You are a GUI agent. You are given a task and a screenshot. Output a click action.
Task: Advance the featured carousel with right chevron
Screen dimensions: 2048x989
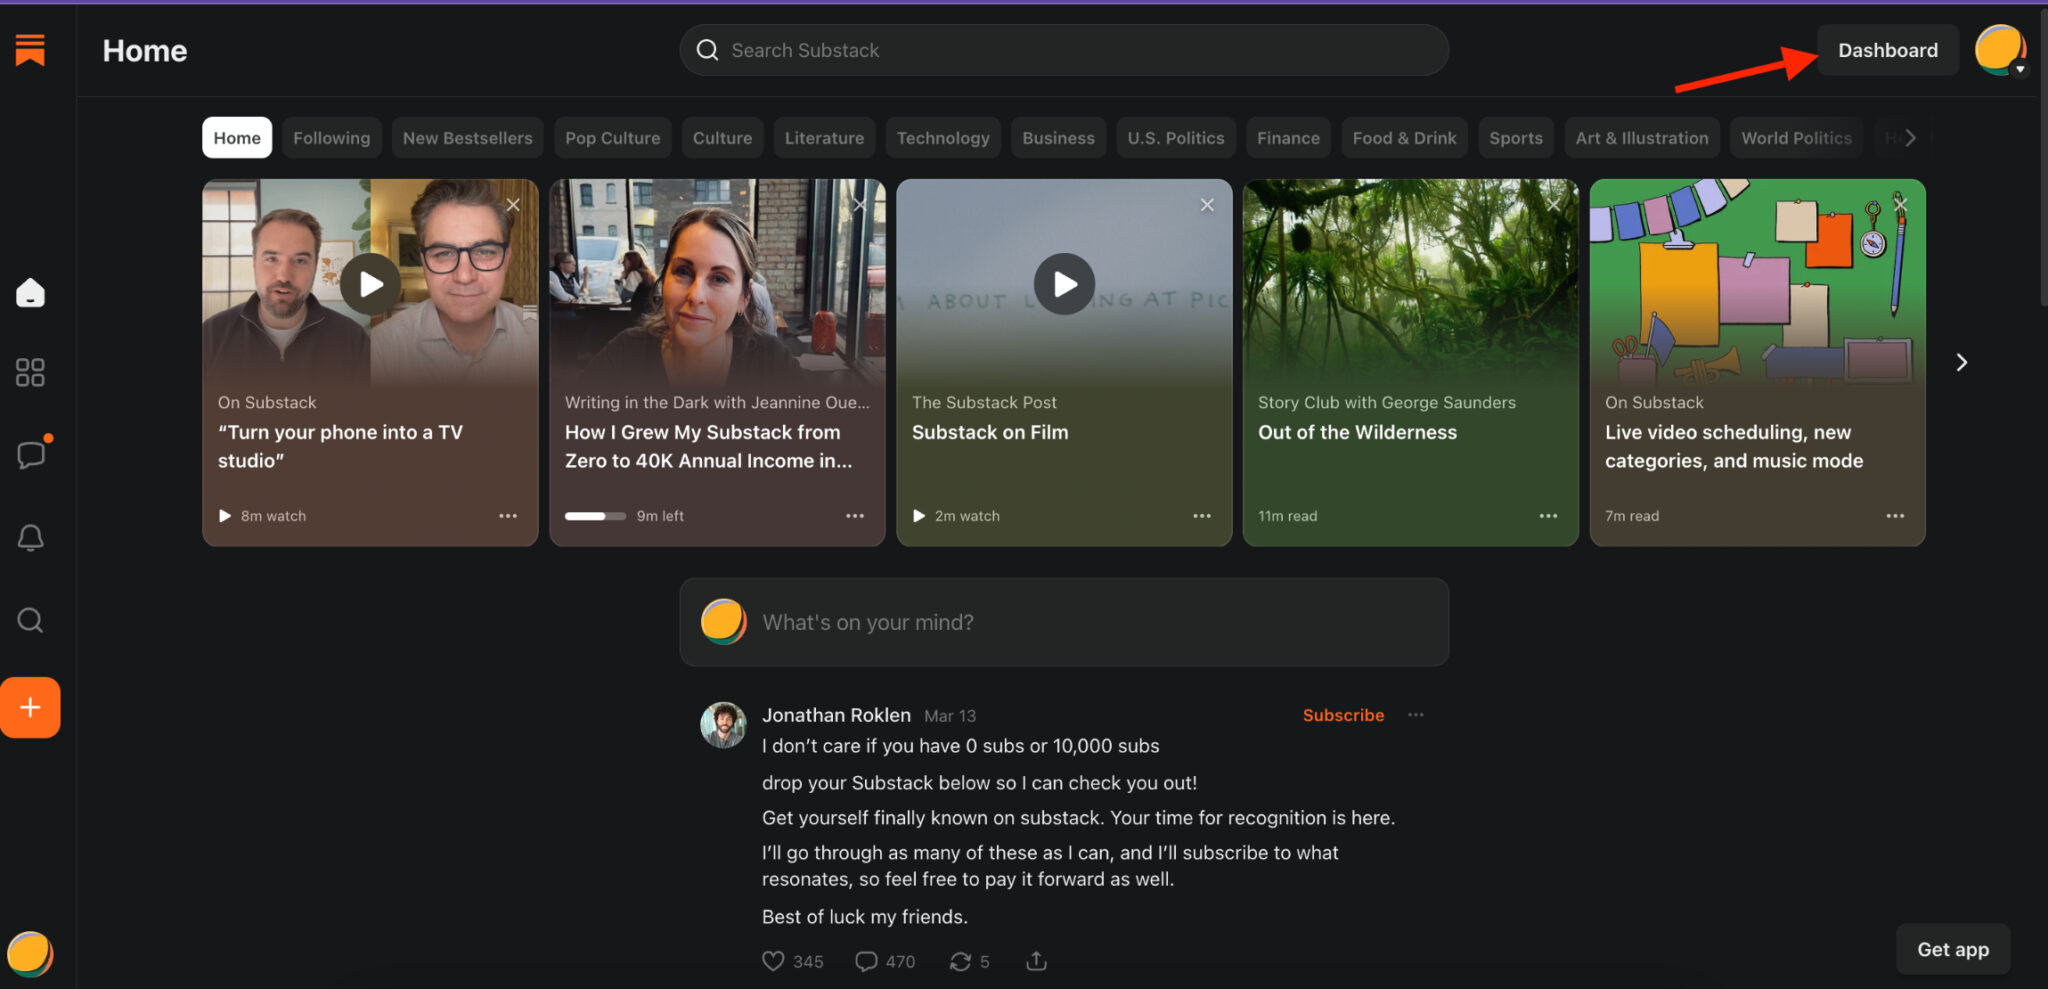tap(1962, 362)
